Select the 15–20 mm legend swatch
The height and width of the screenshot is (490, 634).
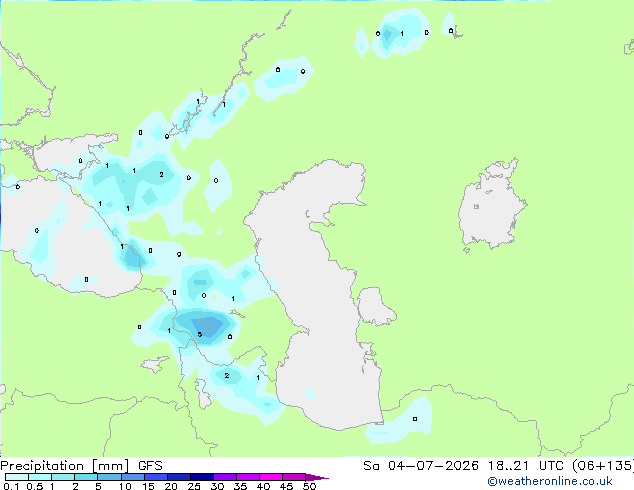click(x=156, y=477)
